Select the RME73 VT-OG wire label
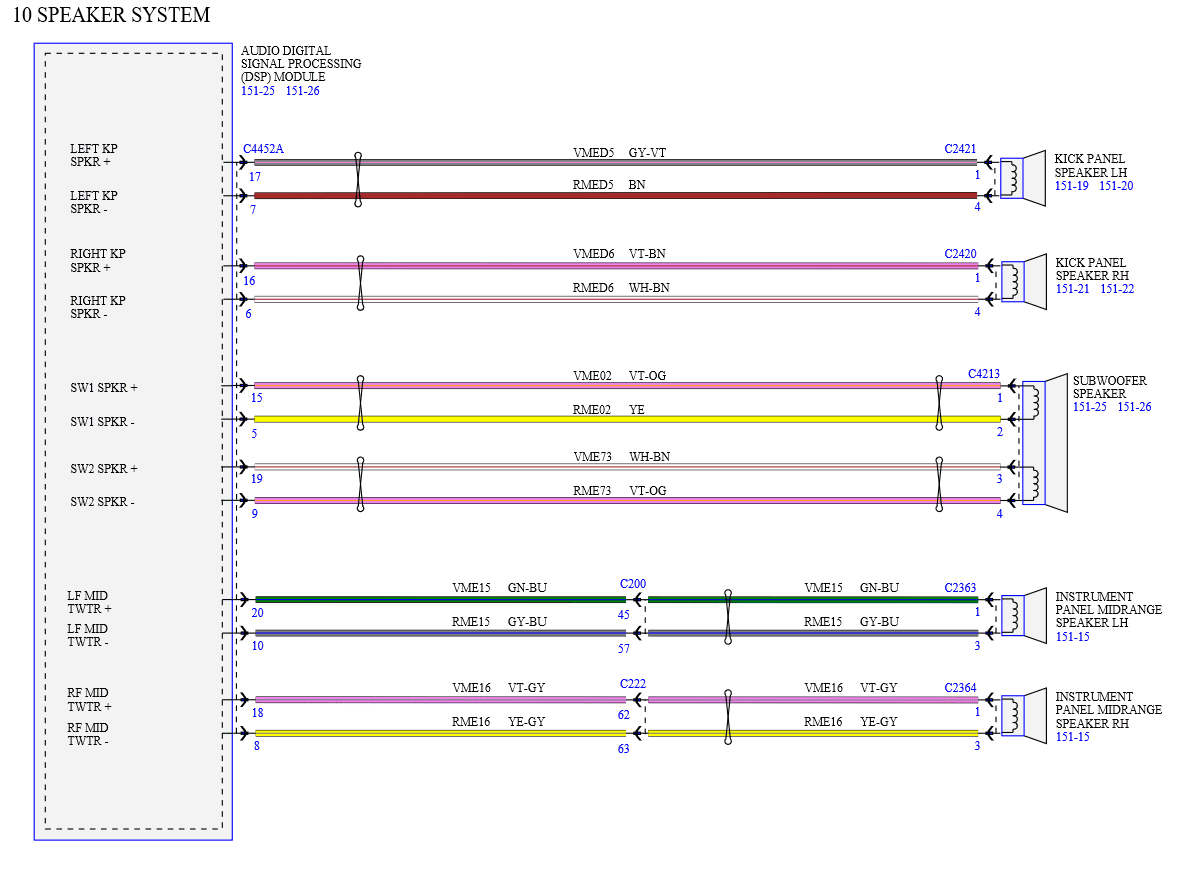The height and width of the screenshot is (875, 1193). (x=619, y=491)
